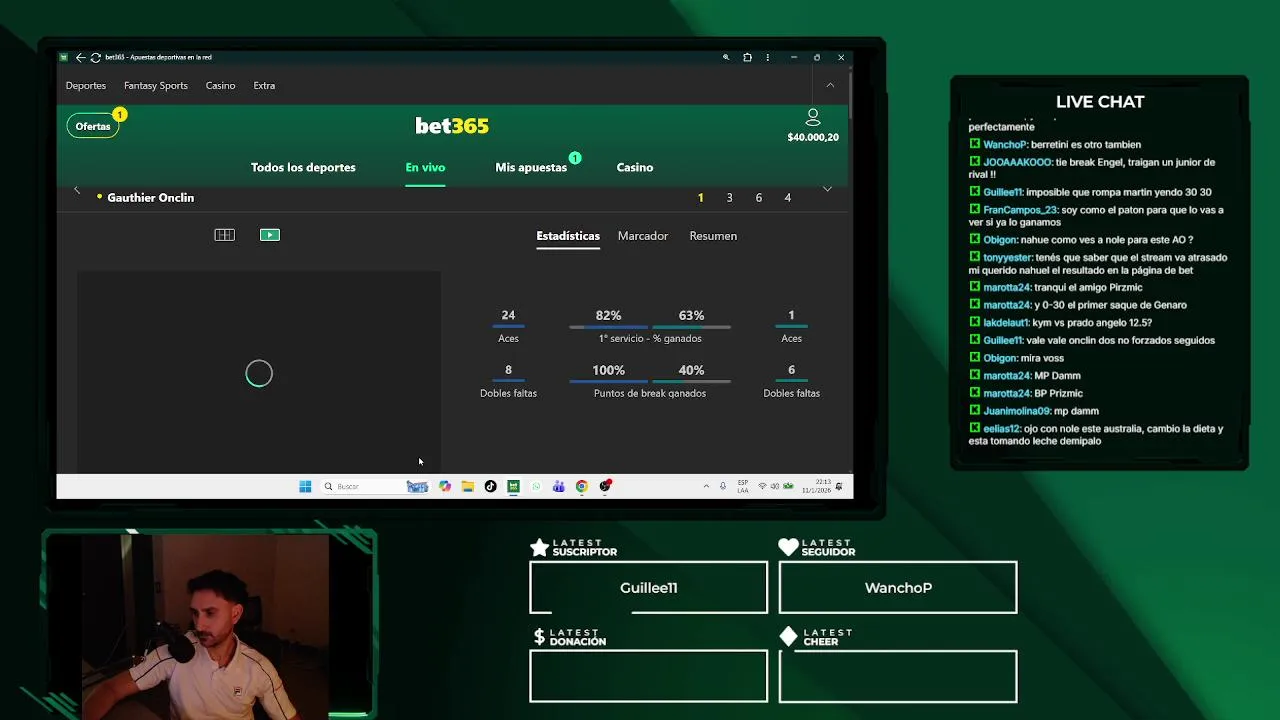
Task: Collapse the top header with the up chevron
Action: click(830, 85)
